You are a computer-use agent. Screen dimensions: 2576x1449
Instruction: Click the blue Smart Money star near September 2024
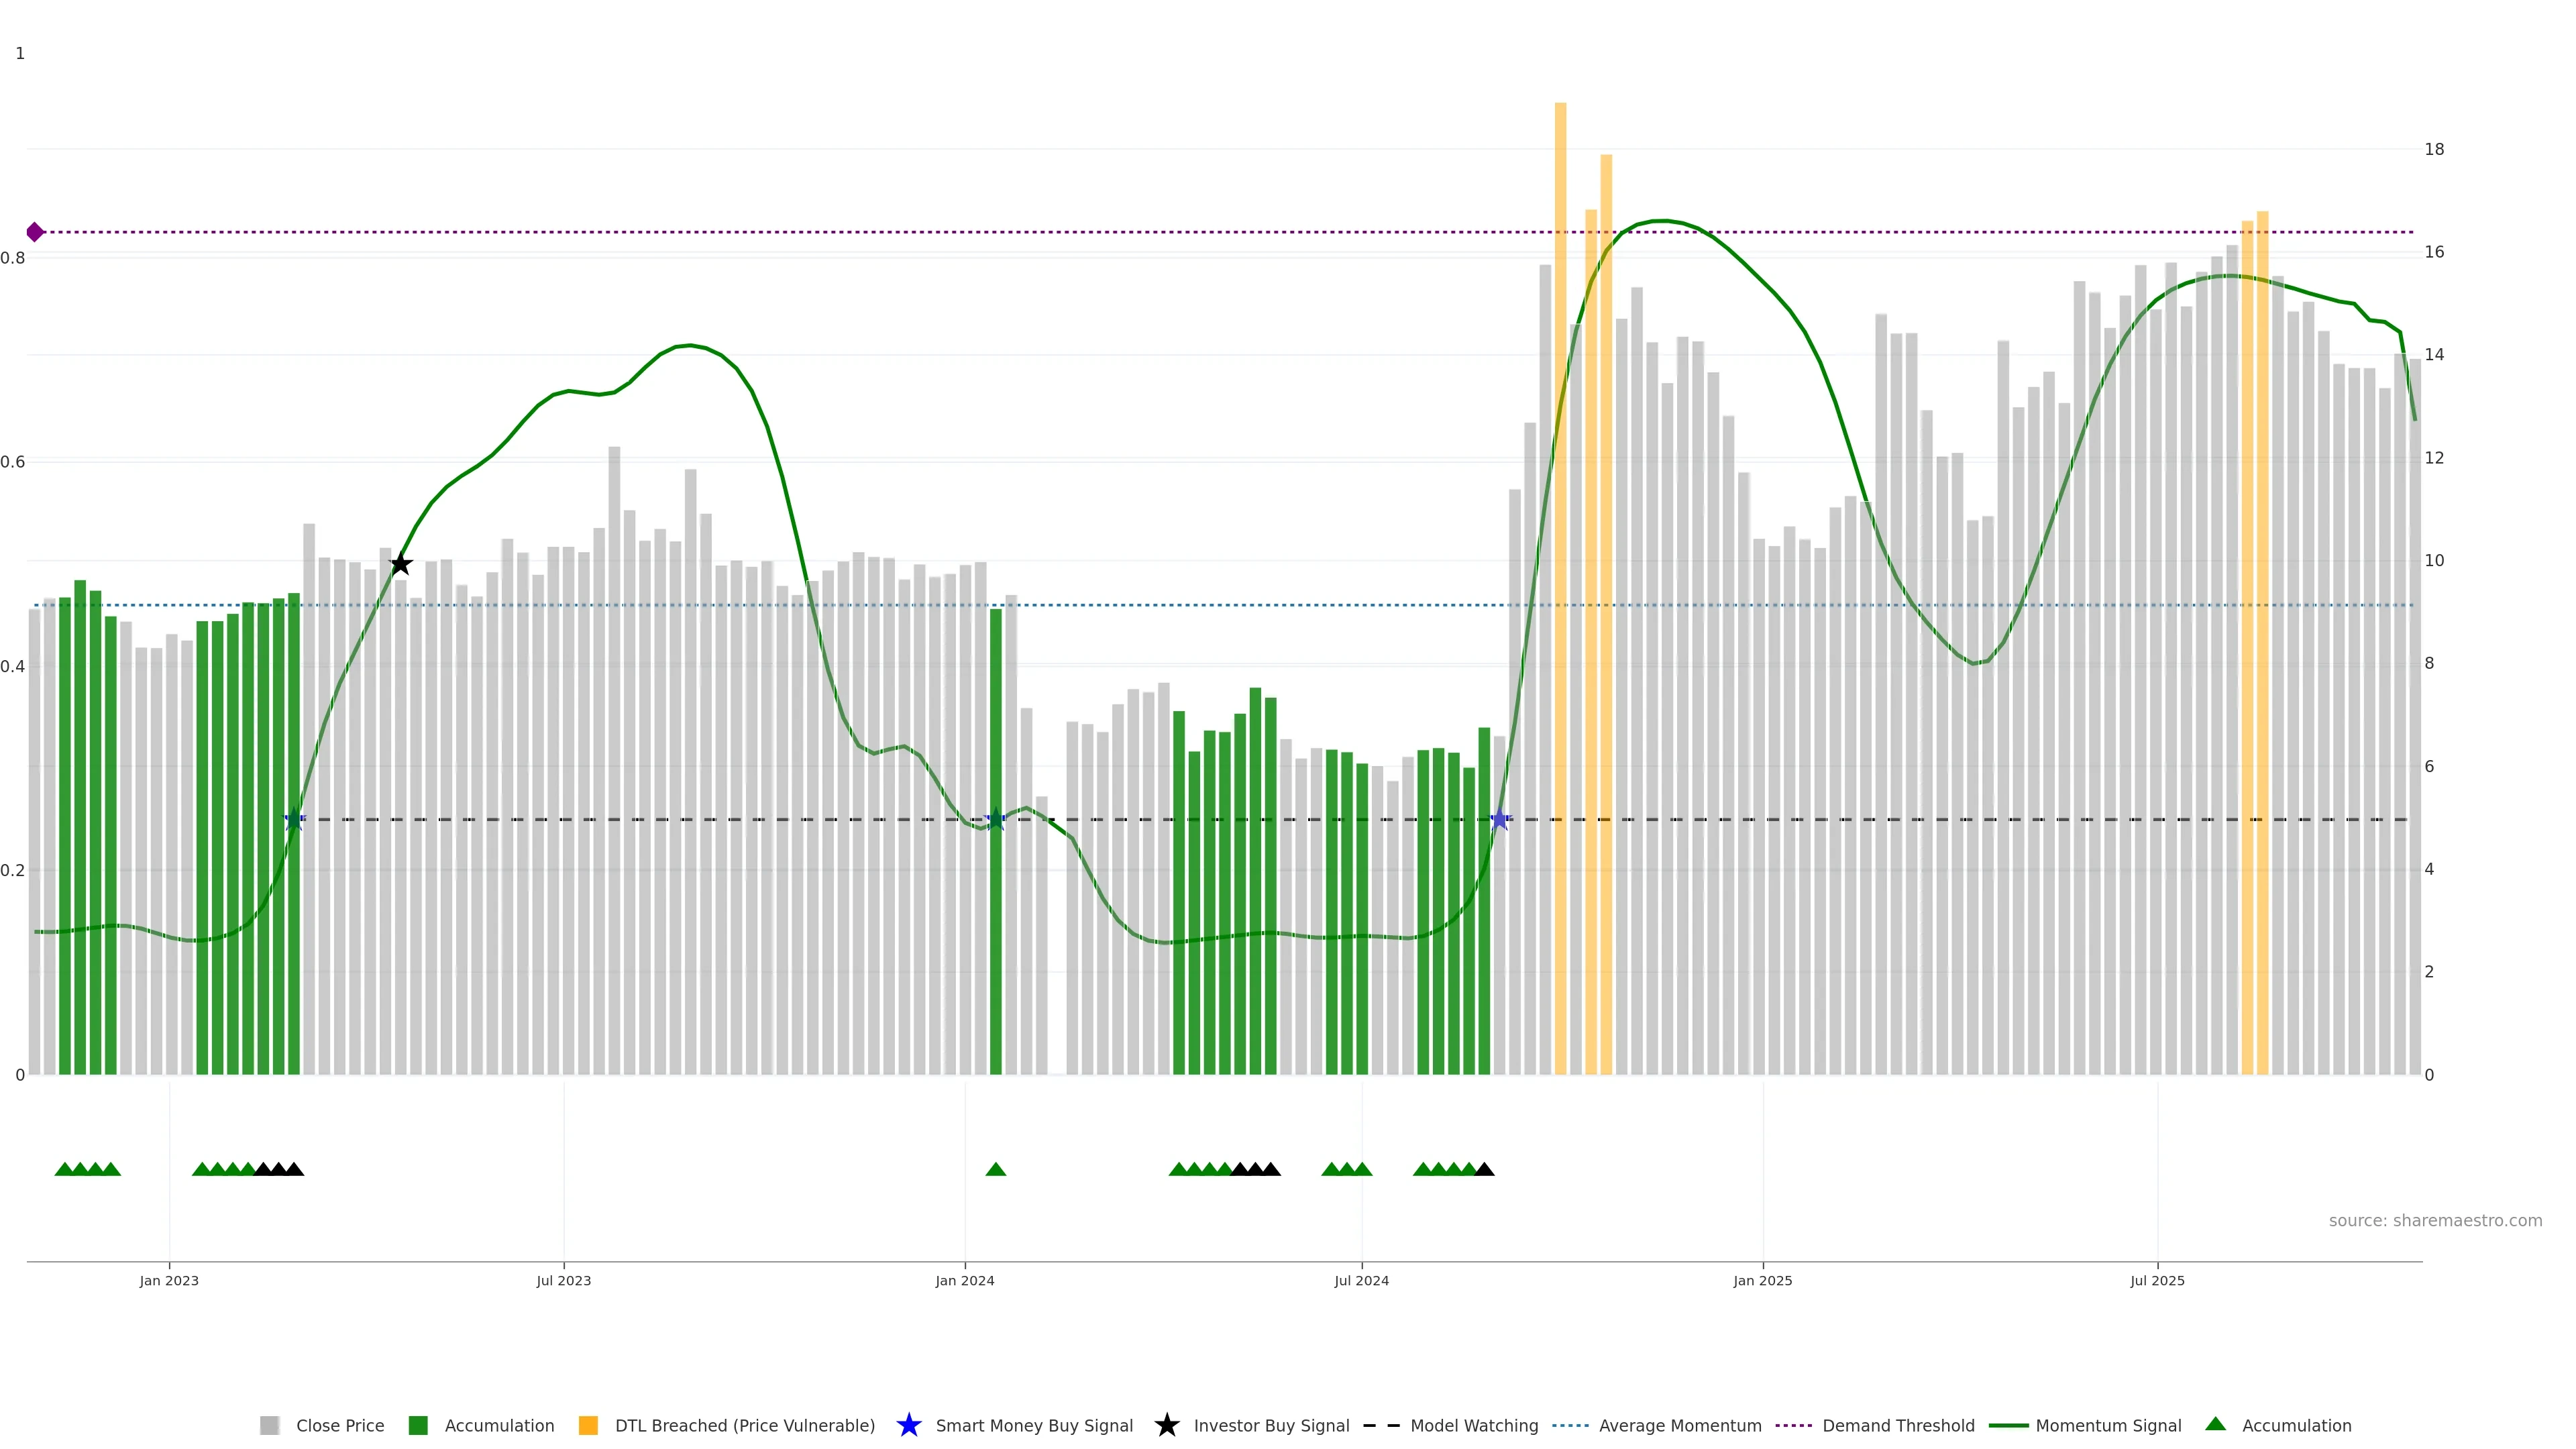[1499, 820]
